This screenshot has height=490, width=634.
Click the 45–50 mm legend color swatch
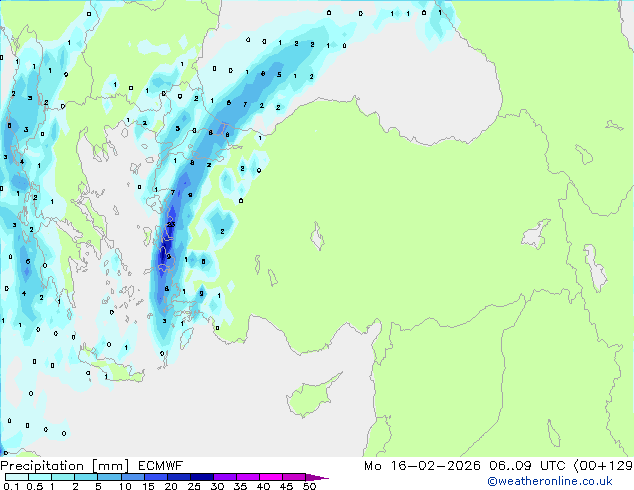294,477
